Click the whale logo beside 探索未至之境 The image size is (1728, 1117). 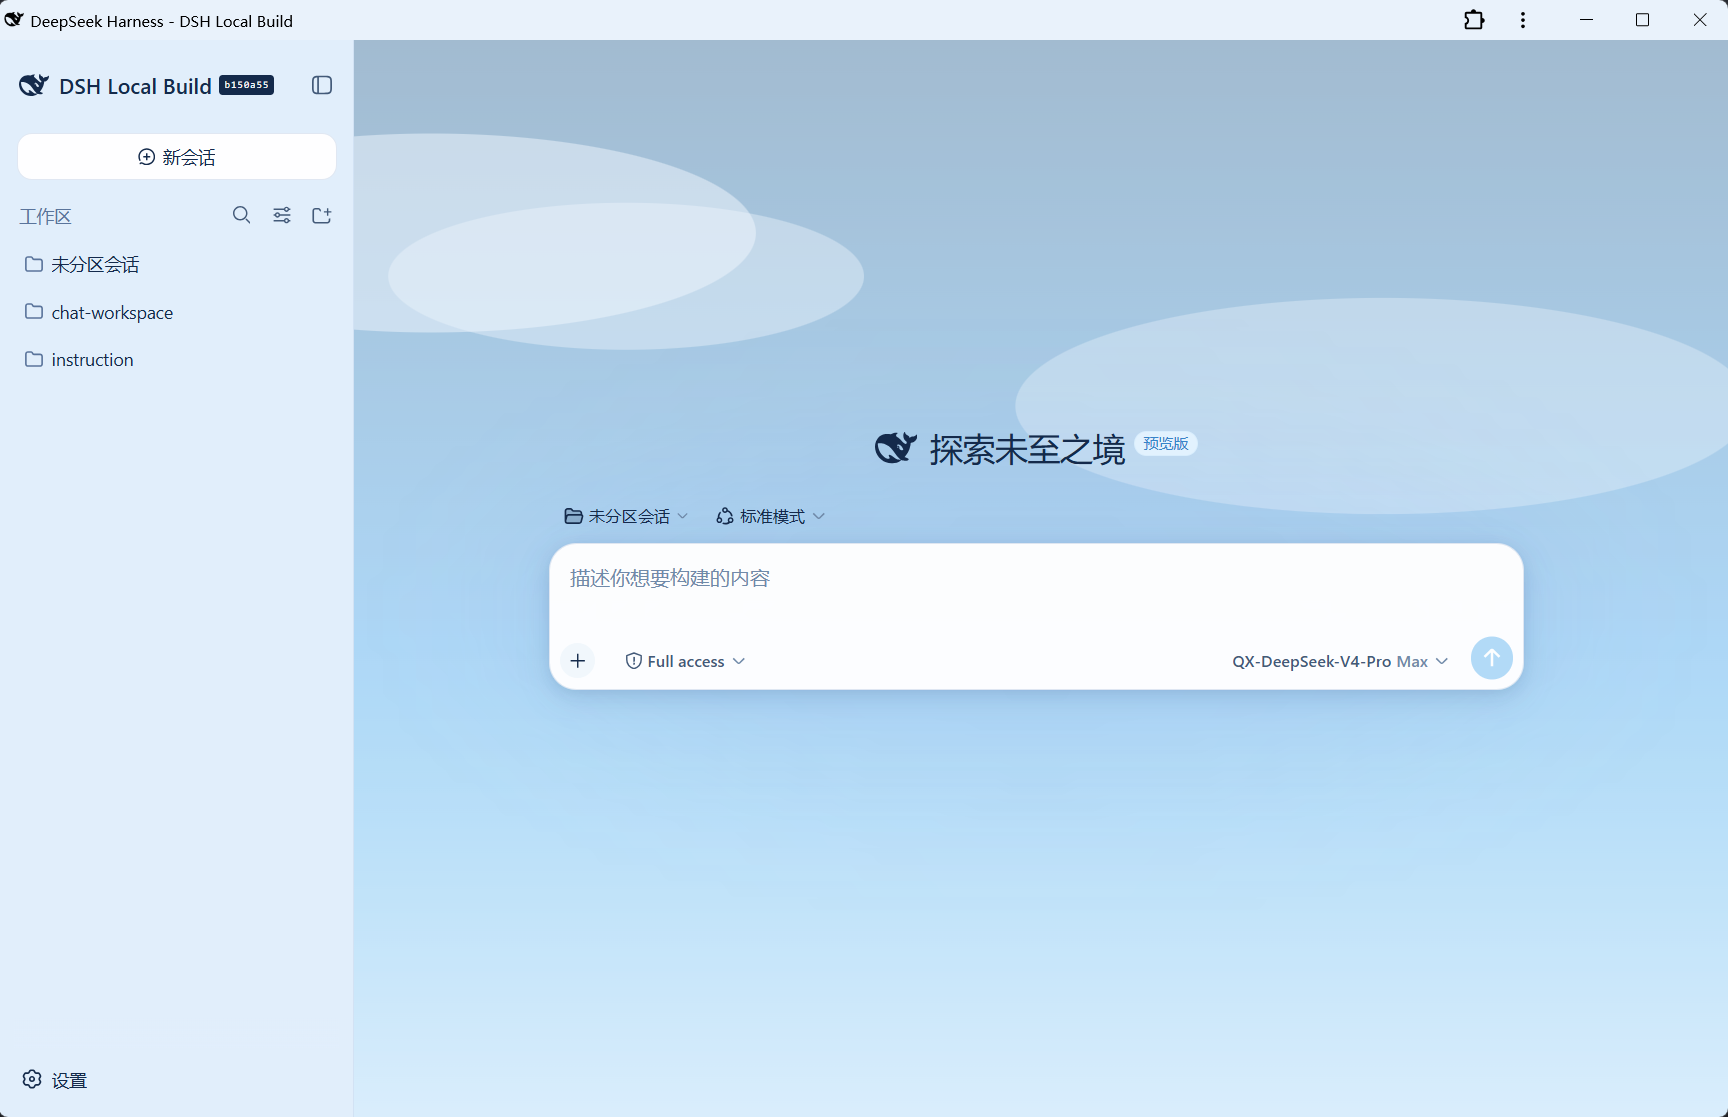click(x=896, y=448)
